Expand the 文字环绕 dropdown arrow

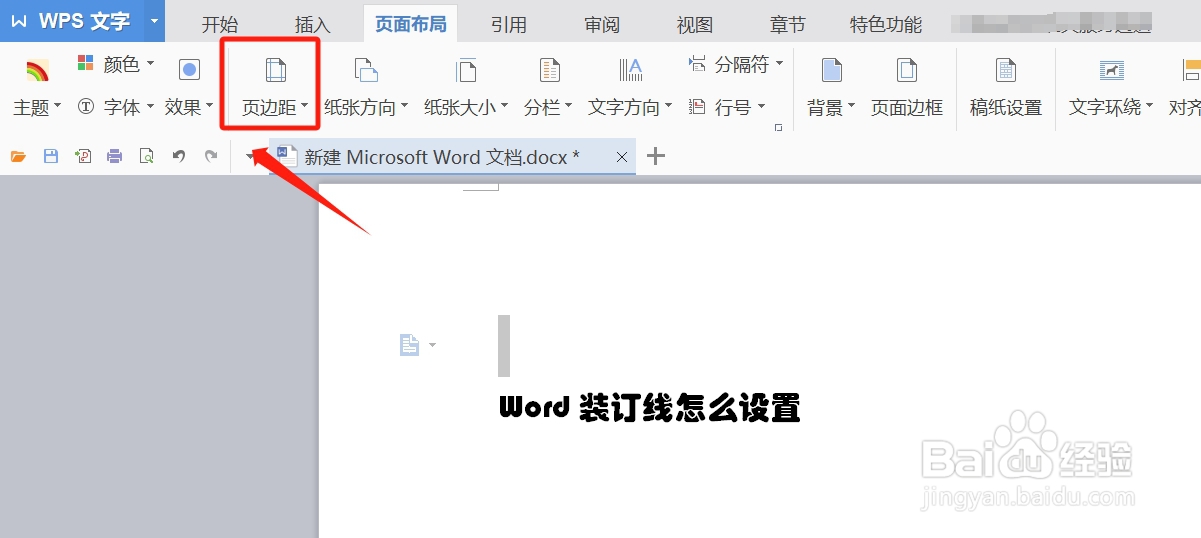(x=1150, y=106)
